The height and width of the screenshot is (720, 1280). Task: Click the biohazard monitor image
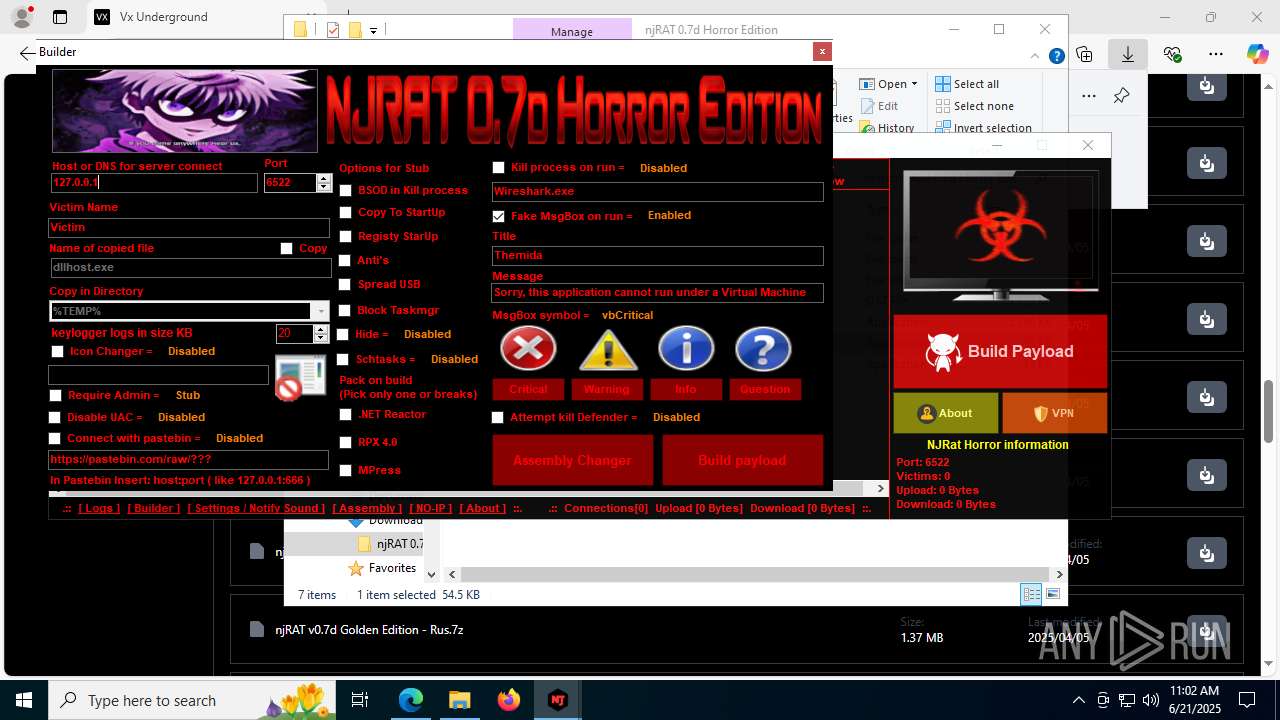click(x=1001, y=235)
